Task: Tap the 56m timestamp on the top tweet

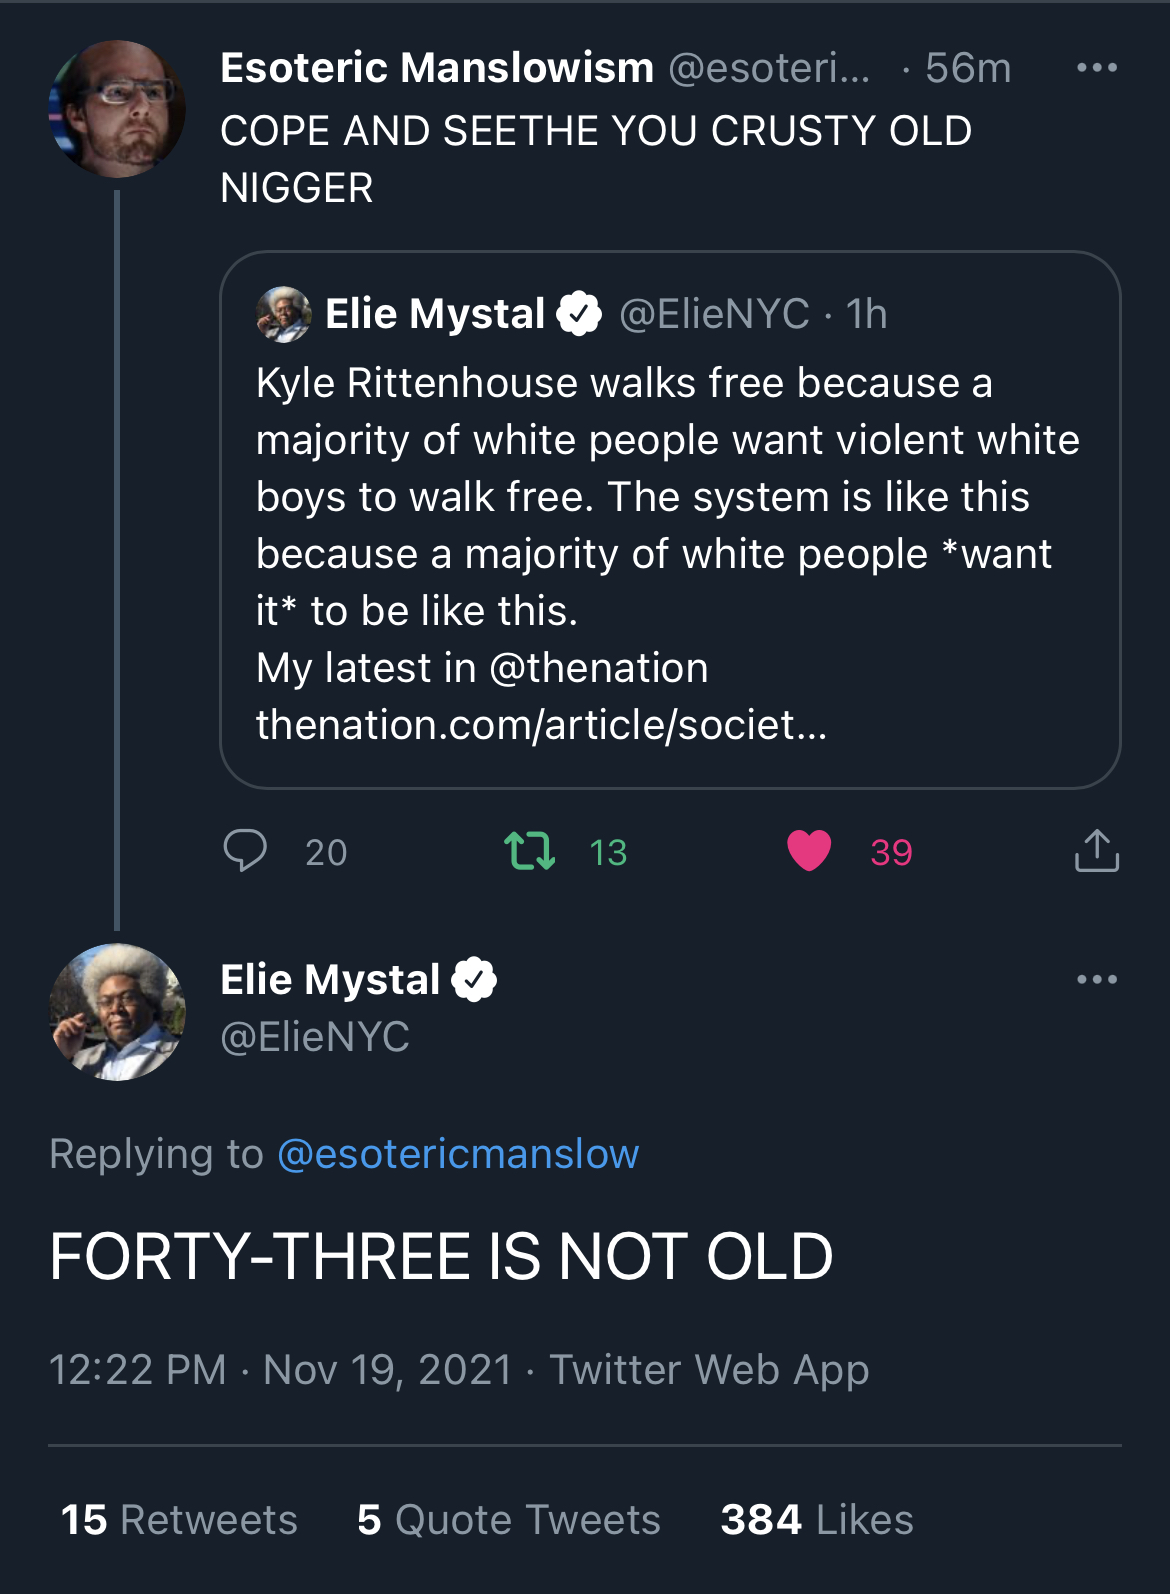Action: 967,68
